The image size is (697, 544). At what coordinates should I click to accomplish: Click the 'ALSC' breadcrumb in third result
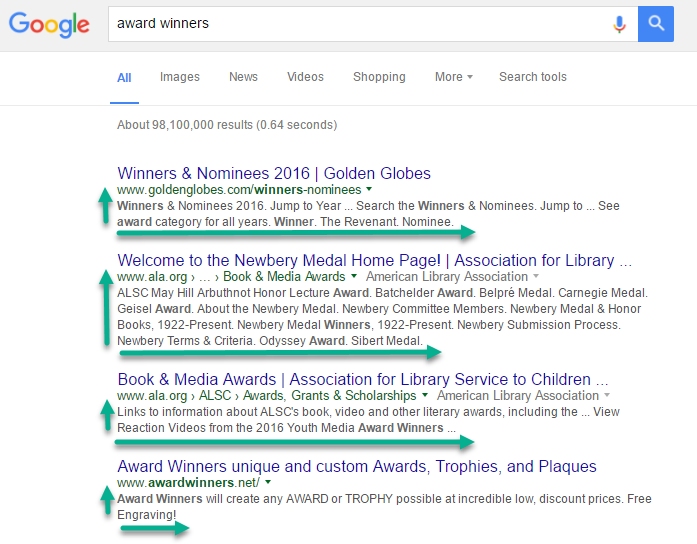tap(215, 396)
